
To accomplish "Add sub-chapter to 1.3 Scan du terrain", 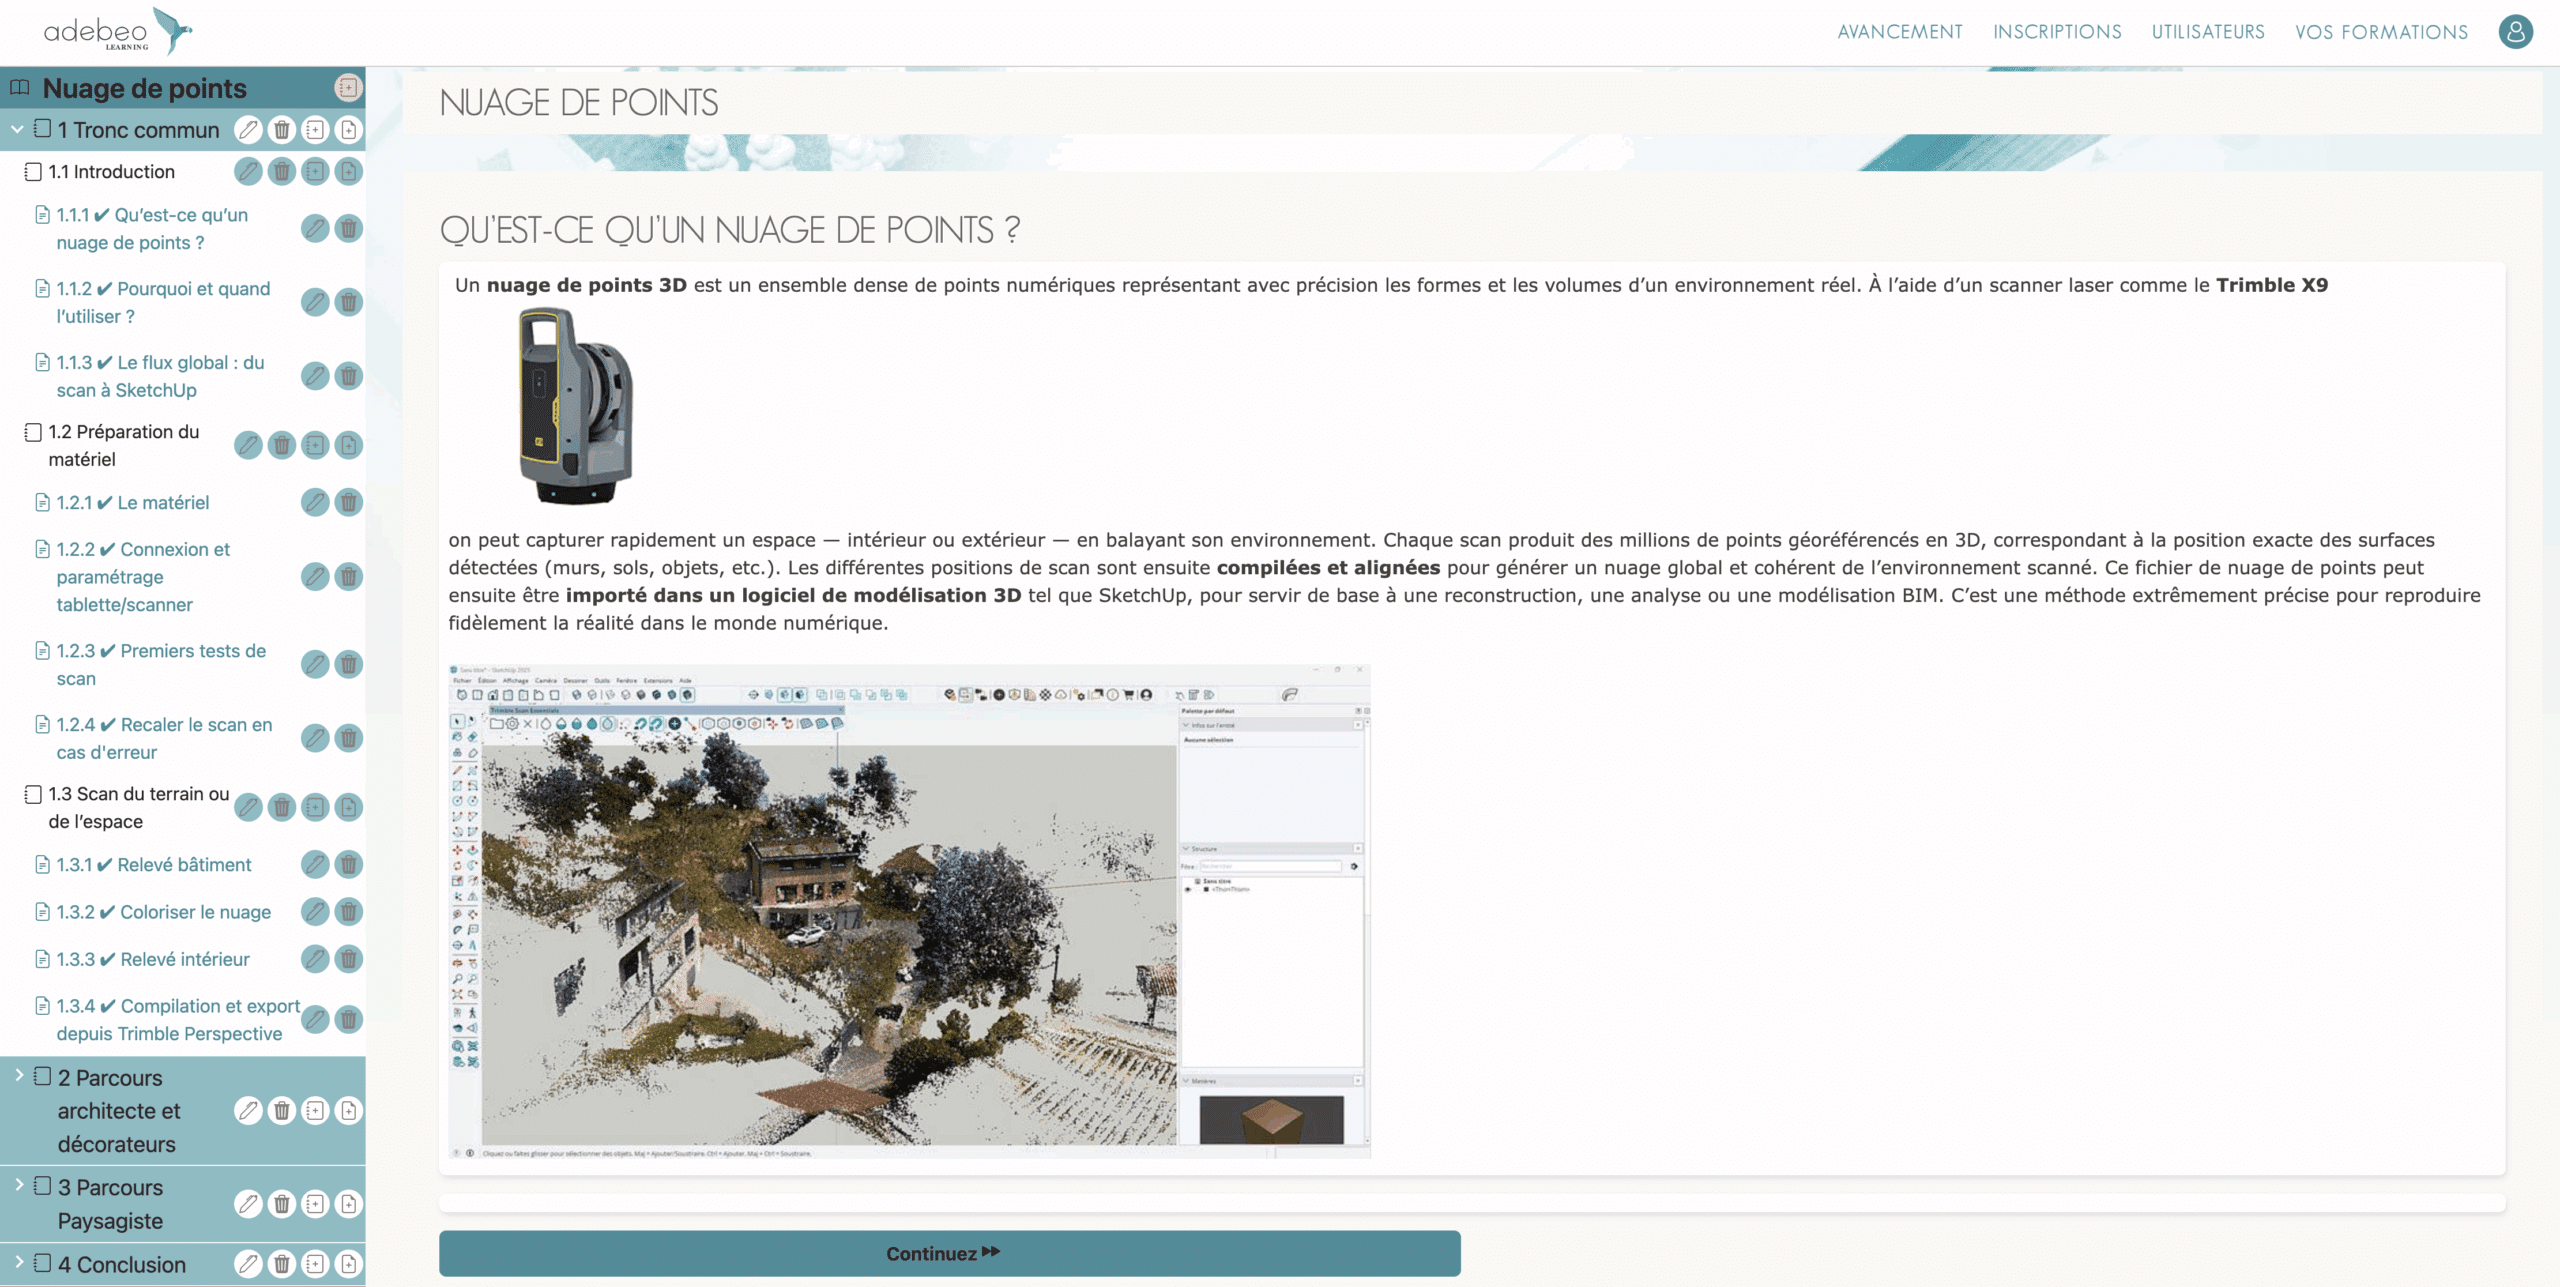I will pos(315,807).
